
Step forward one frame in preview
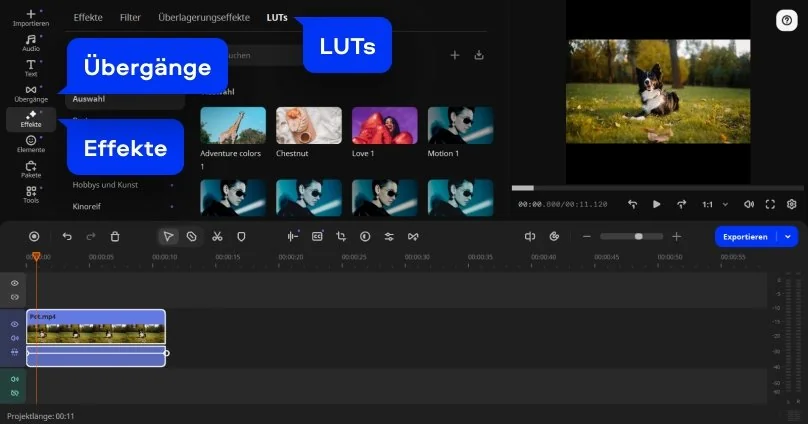[x=681, y=204]
